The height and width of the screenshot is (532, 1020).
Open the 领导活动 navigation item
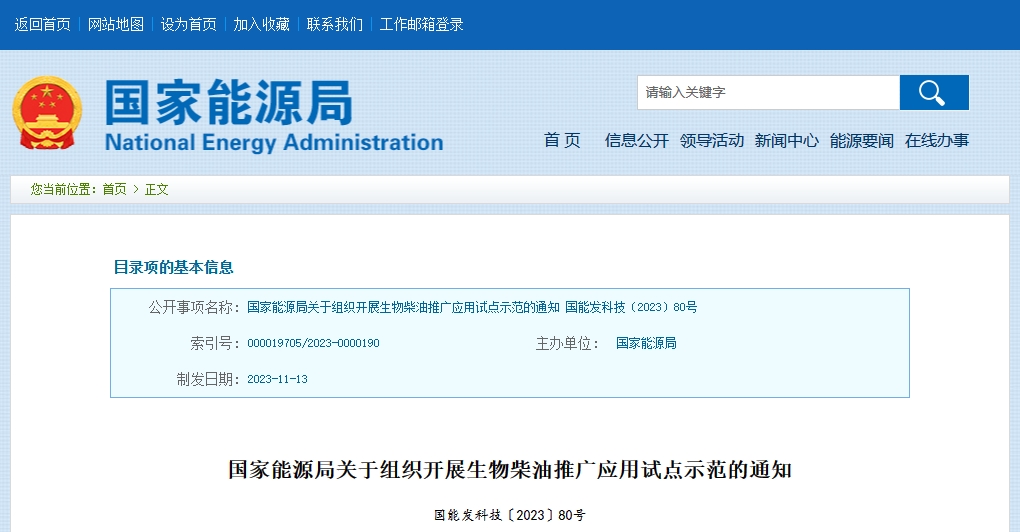(x=712, y=140)
